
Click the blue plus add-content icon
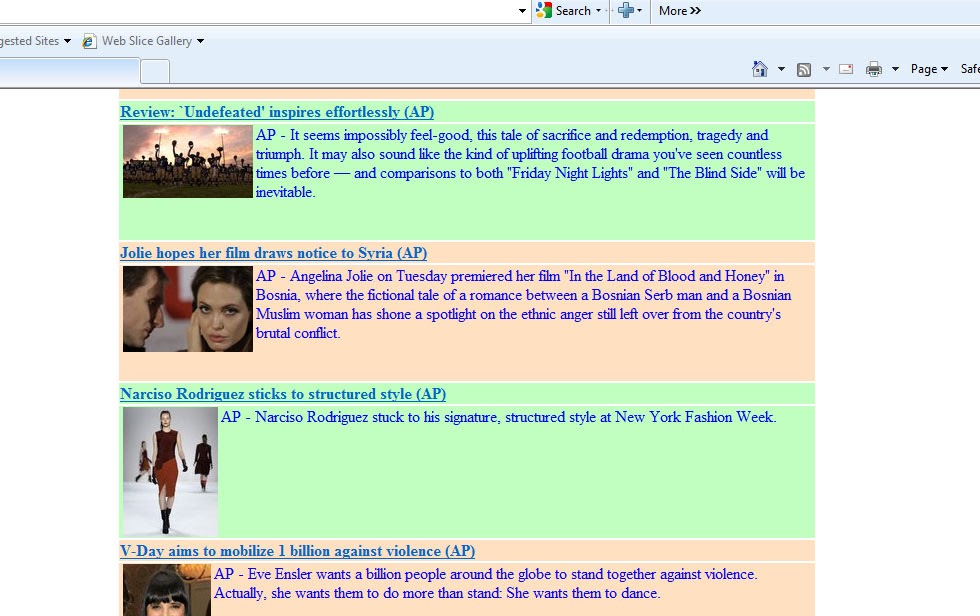[627, 11]
